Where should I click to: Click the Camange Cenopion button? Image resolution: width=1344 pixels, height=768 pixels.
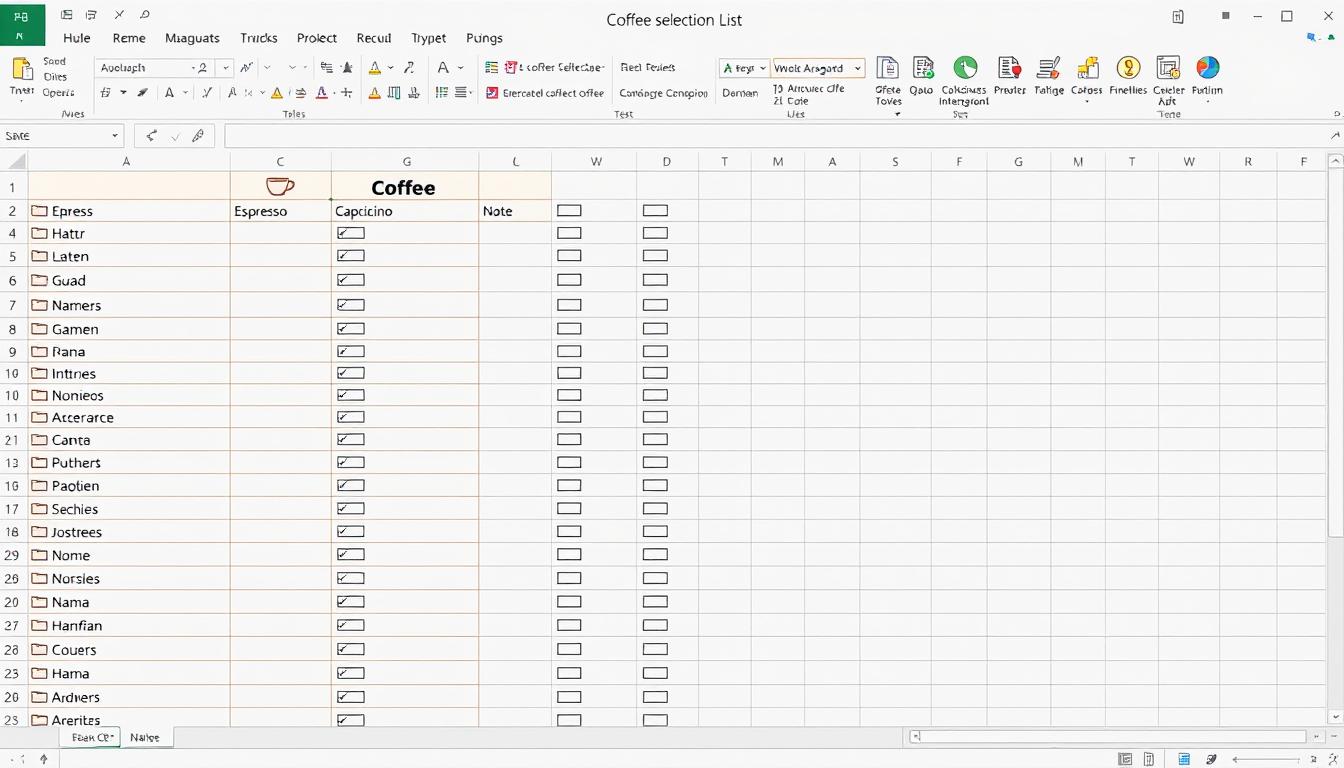coord(663,93)
